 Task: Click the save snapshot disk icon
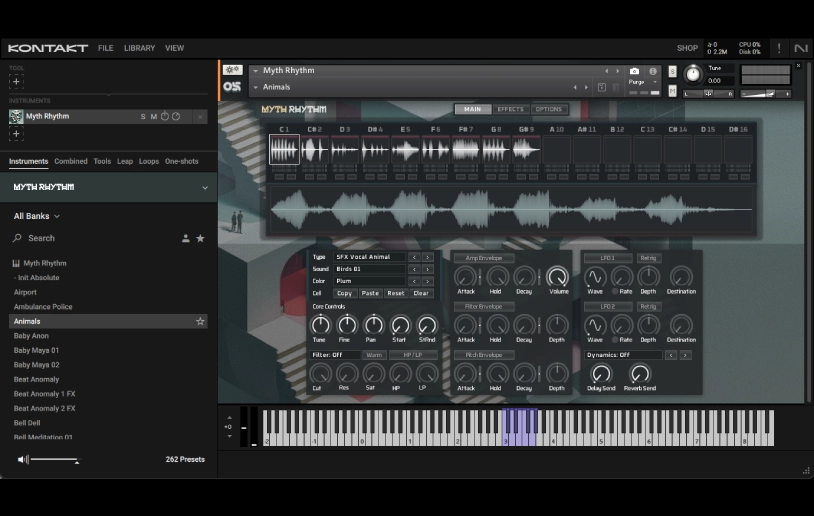click(602, 87)
